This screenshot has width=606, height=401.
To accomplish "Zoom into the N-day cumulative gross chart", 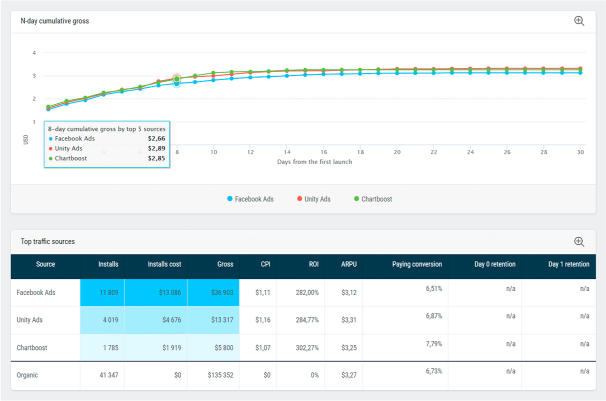I will coord(579,21).
